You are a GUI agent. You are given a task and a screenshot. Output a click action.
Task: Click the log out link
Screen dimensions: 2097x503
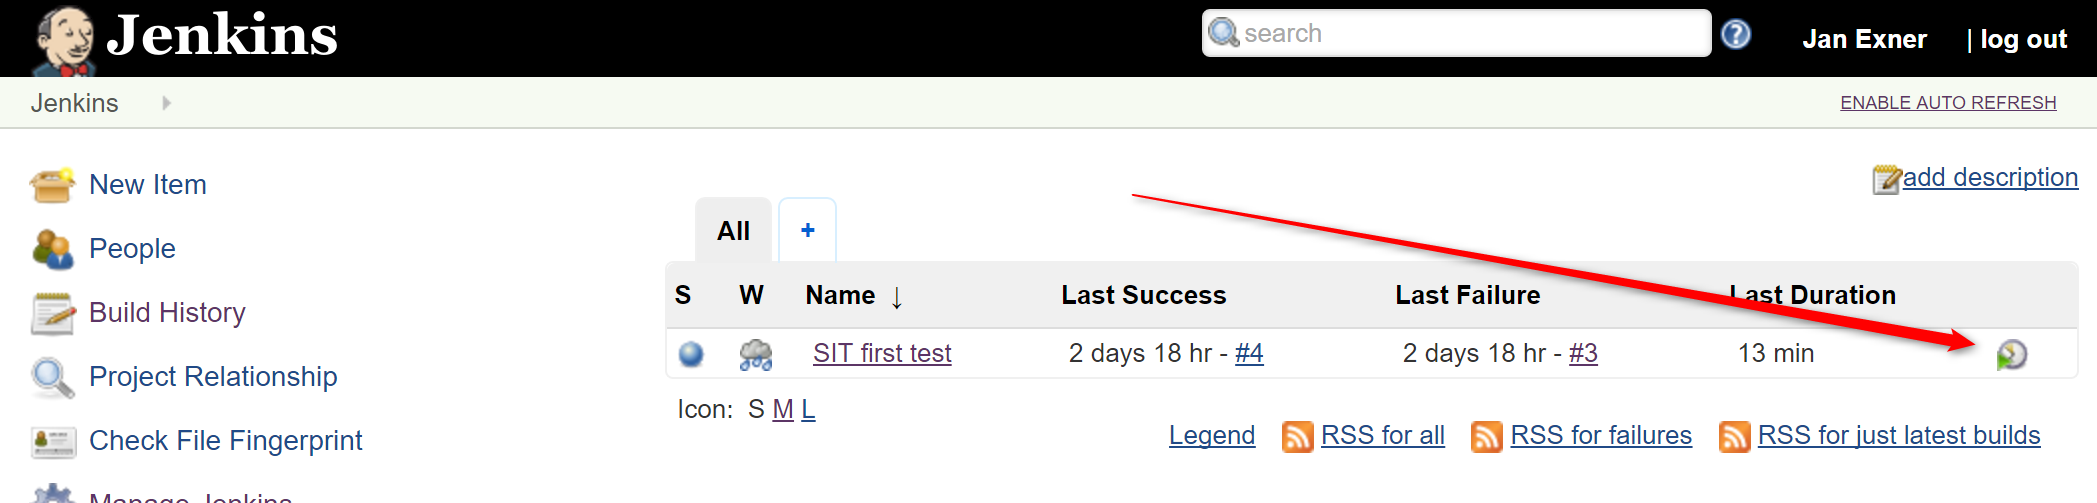2023,40
